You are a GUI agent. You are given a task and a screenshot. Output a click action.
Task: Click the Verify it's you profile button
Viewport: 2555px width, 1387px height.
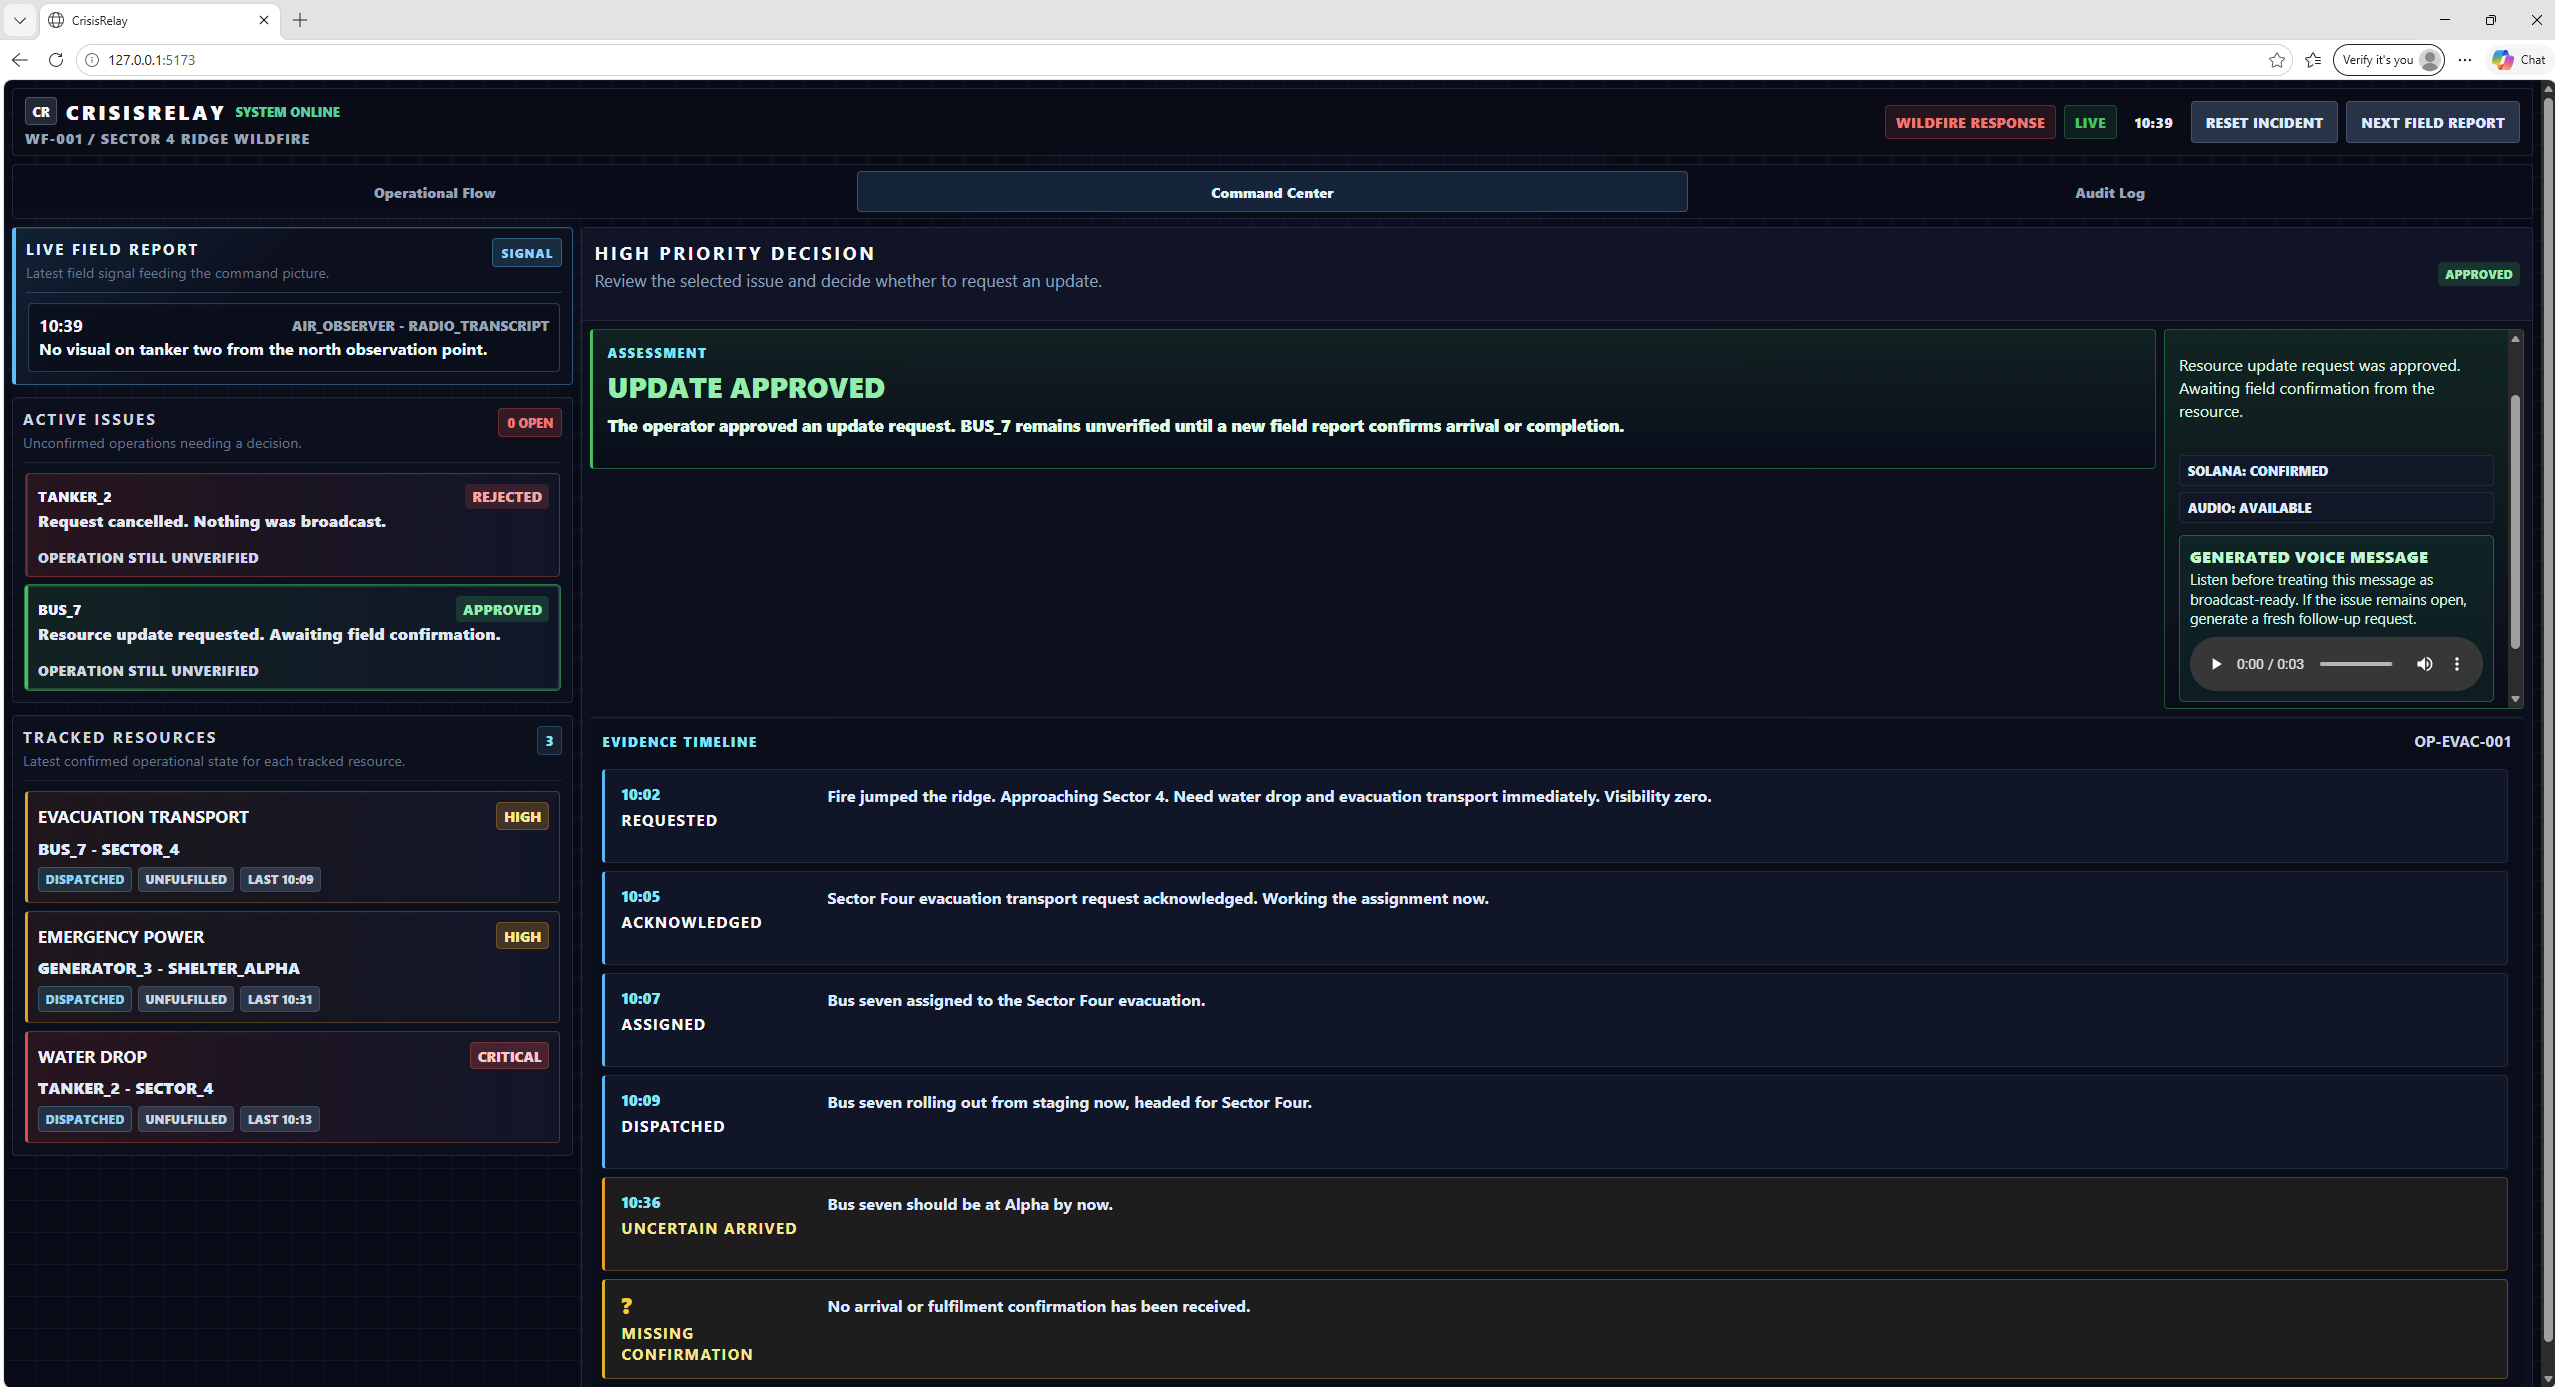point(2389,60)
